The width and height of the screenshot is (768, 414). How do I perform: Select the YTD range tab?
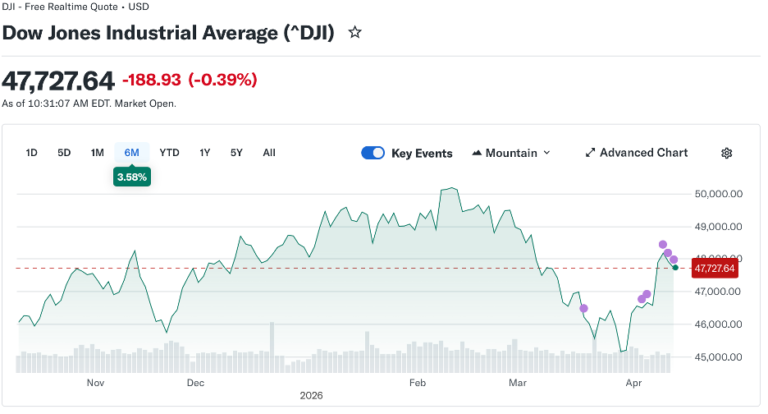tap(170, 153)
